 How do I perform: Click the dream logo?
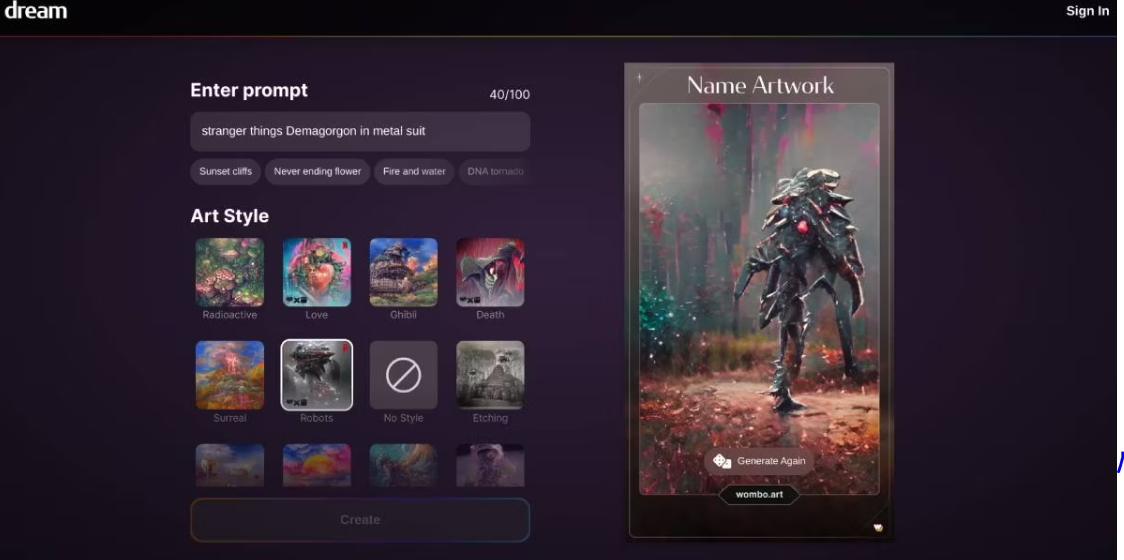point(36,11)
